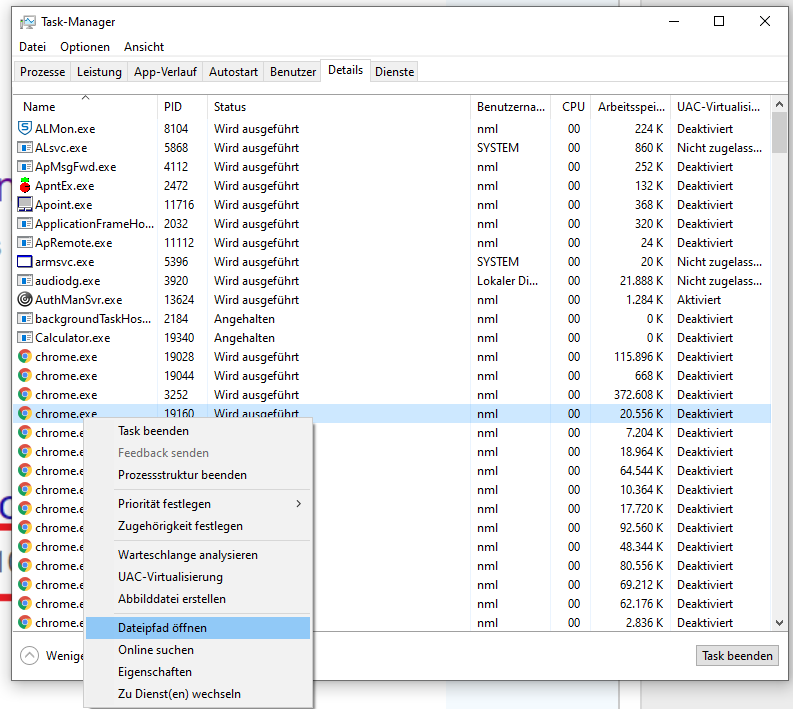
Task: Click Name column sort arrow
Action: 85,97
